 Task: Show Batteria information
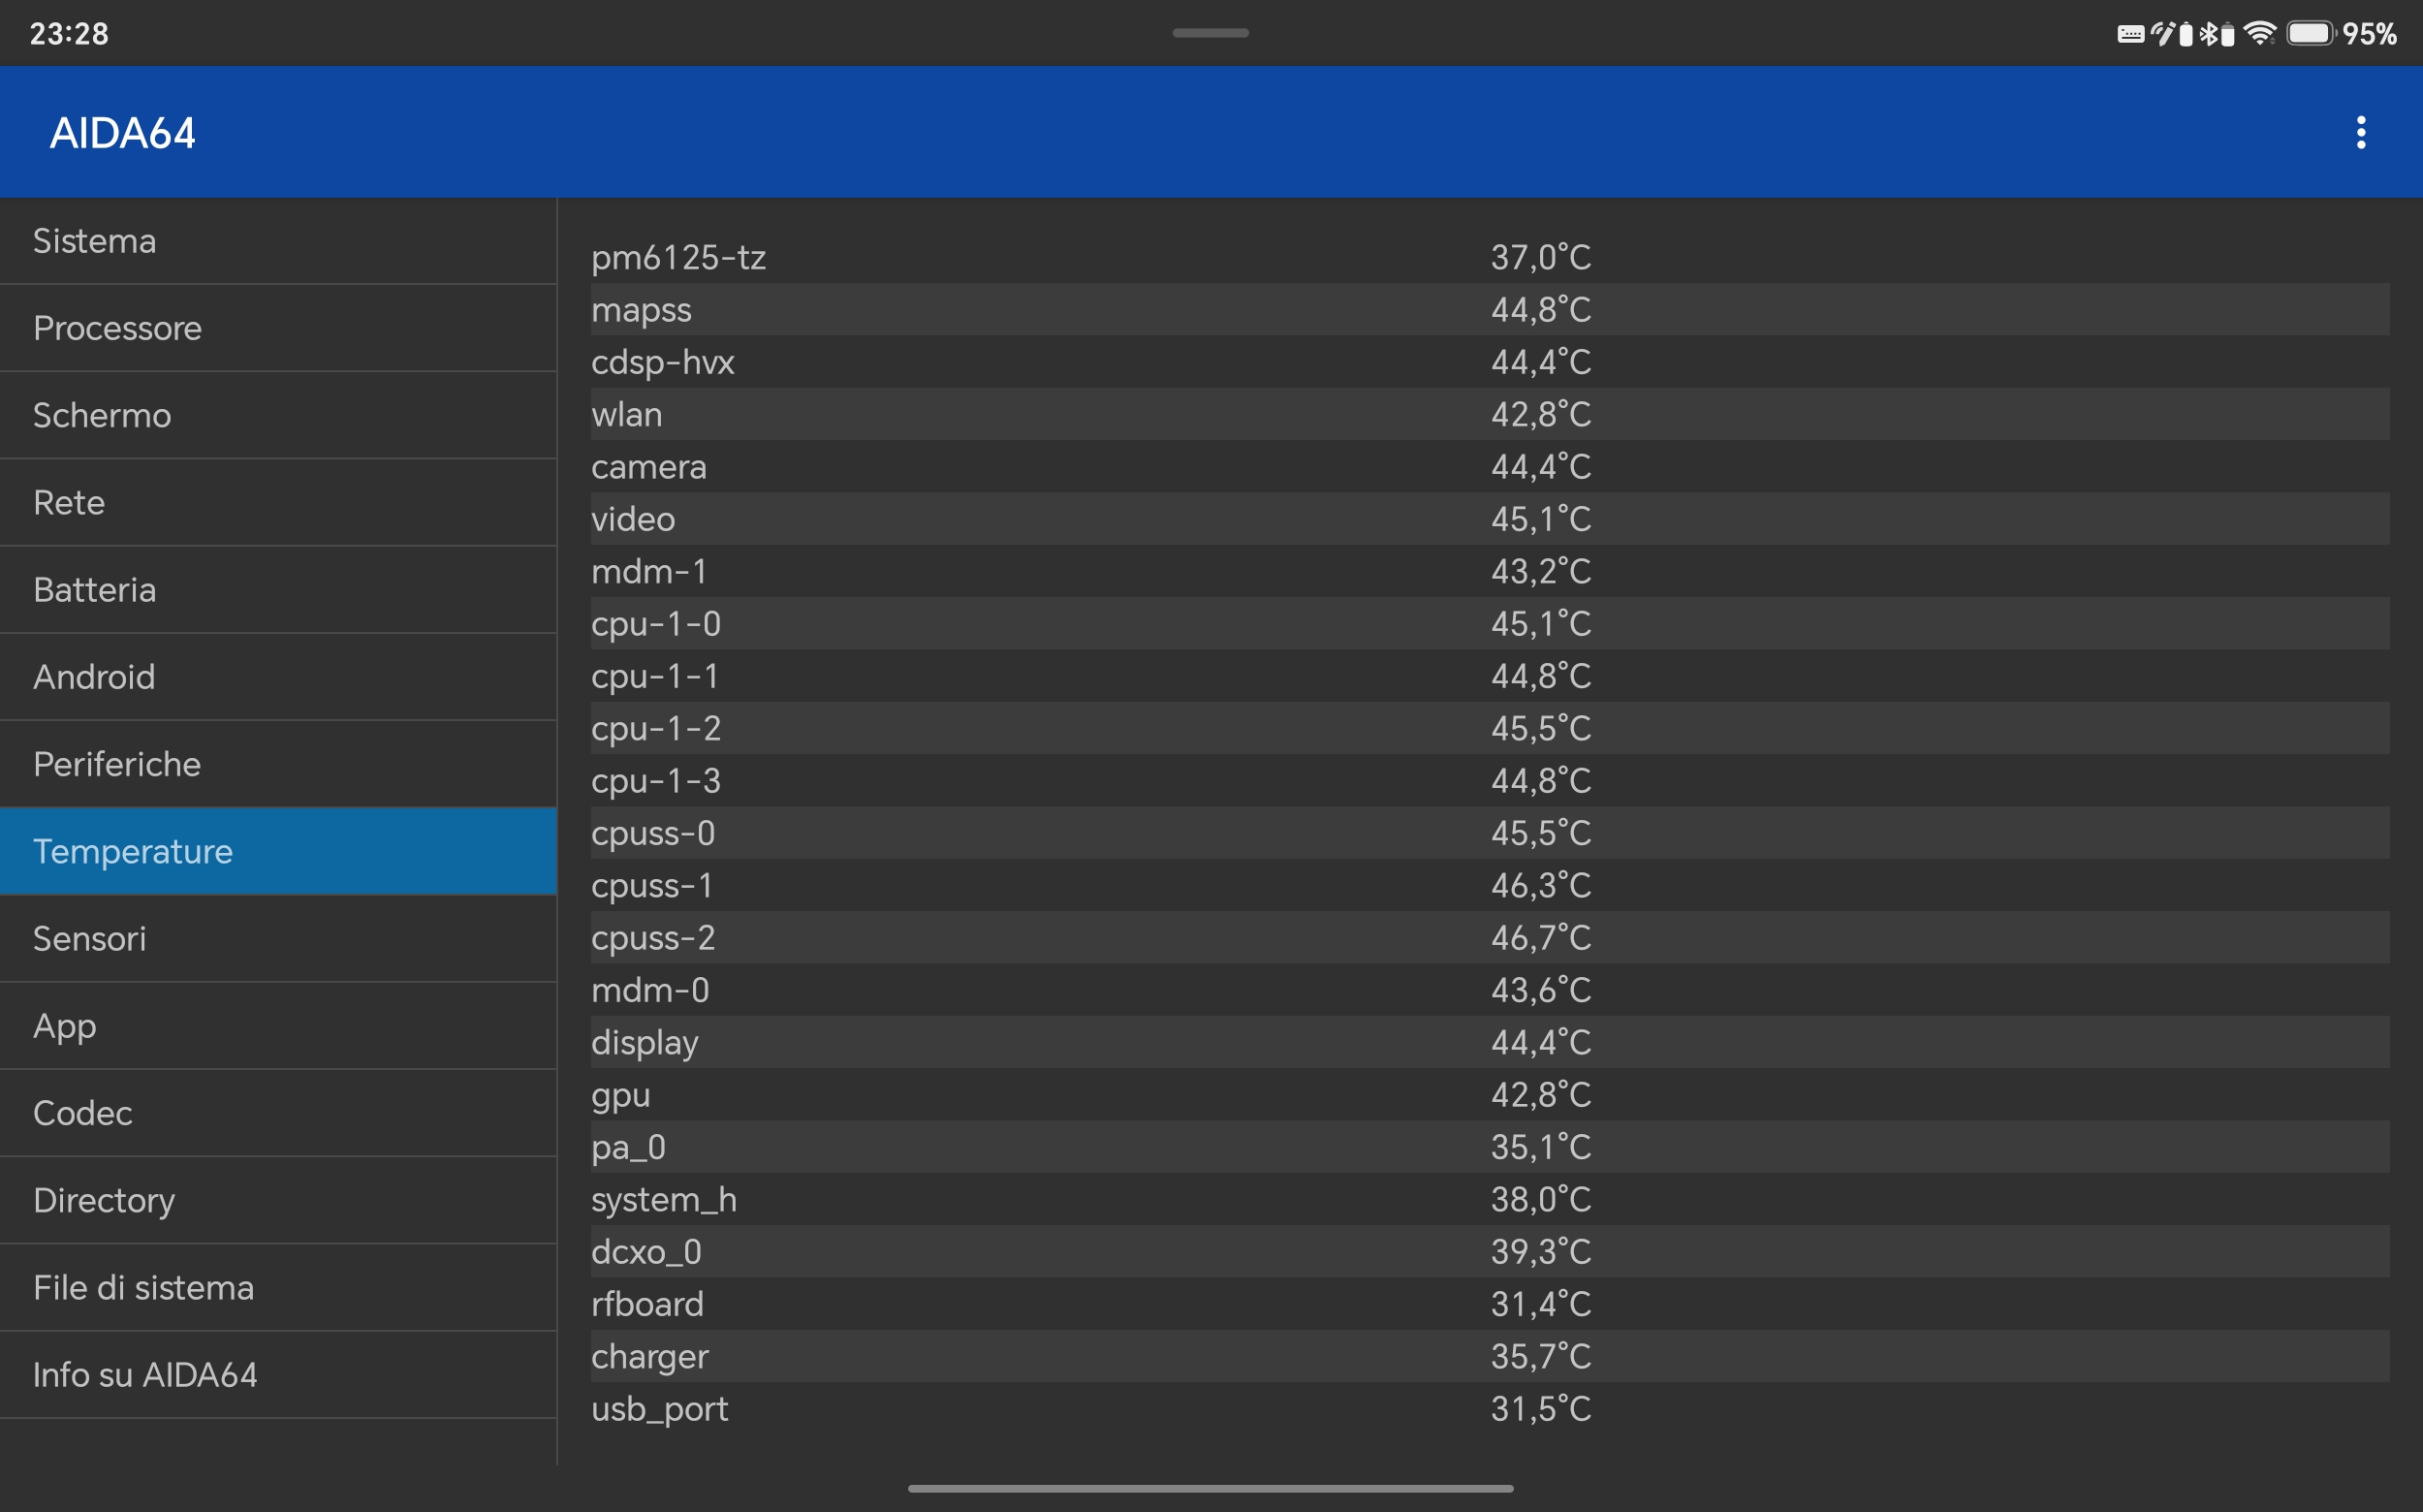click(x=278, y=589)
